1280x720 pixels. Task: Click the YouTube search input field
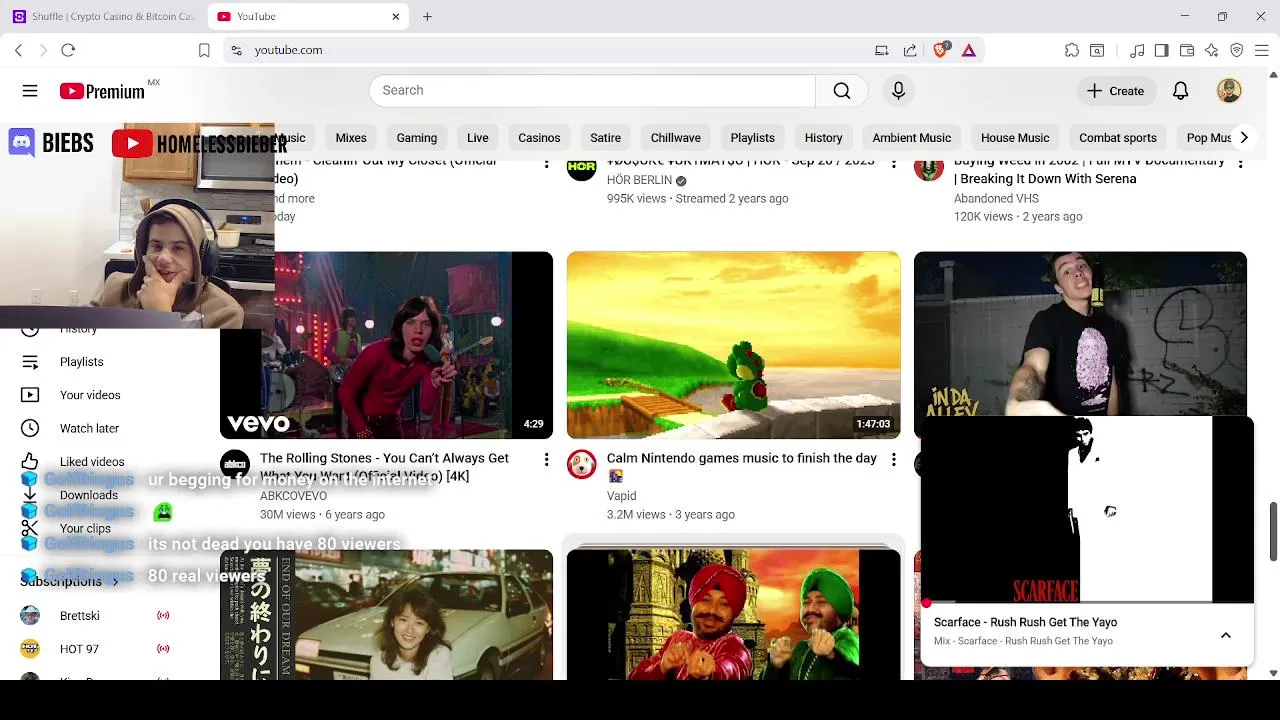[x=592, y=91]
